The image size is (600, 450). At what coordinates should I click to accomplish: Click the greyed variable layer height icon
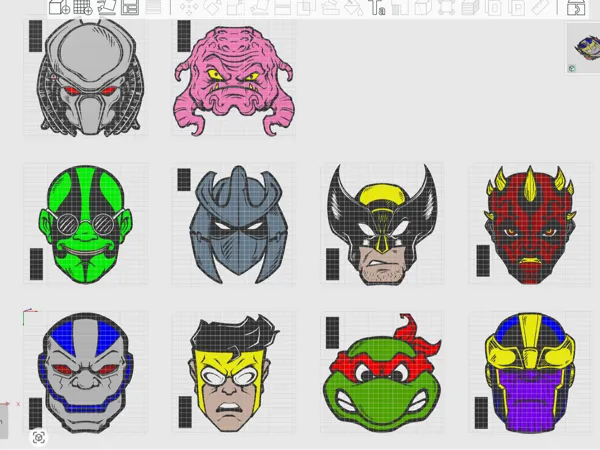click(x=153, y=7)
